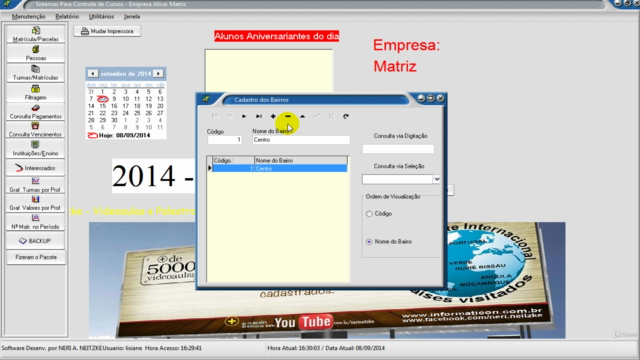Click the Nome do Bairro input field
The height and width of the screenshot is (360, 640).
click(301, 140)
